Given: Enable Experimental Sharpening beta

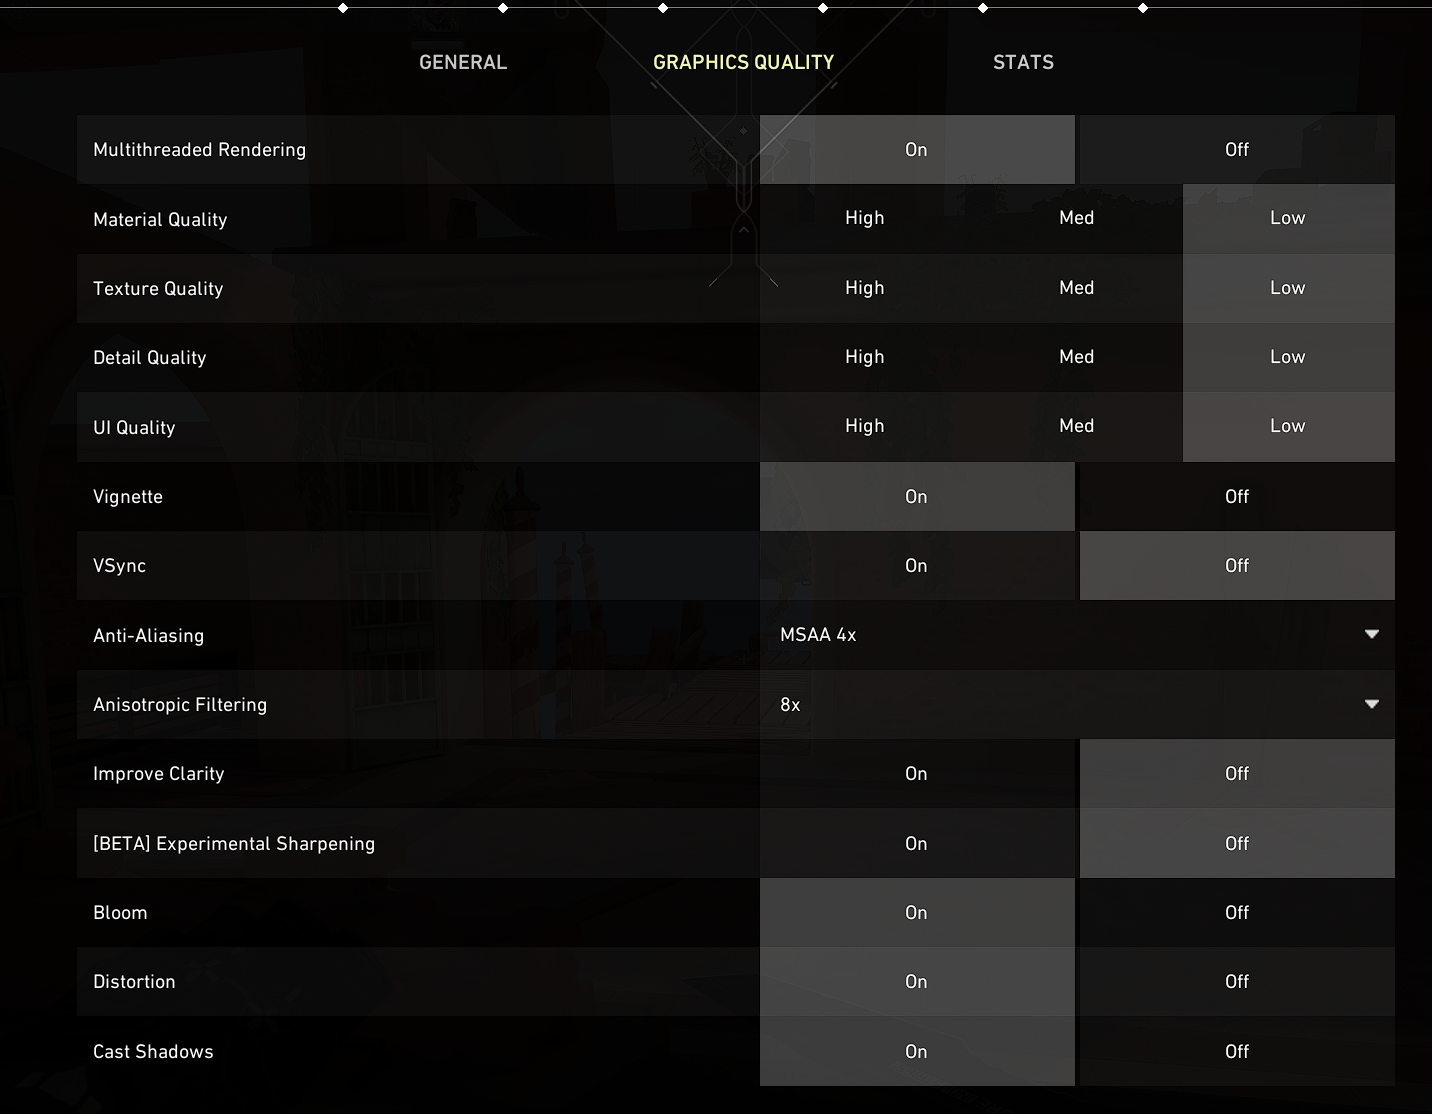Looking at the screenshot, I should [x=917, y=843].
